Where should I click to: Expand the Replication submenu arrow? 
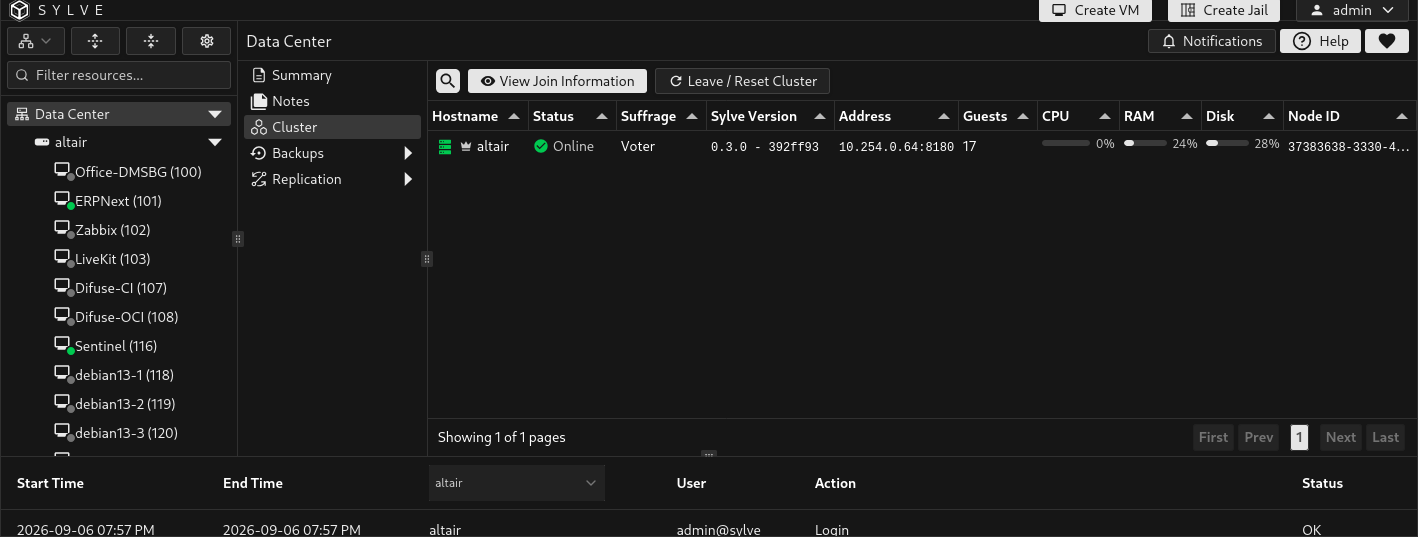[x=408, y=179]
